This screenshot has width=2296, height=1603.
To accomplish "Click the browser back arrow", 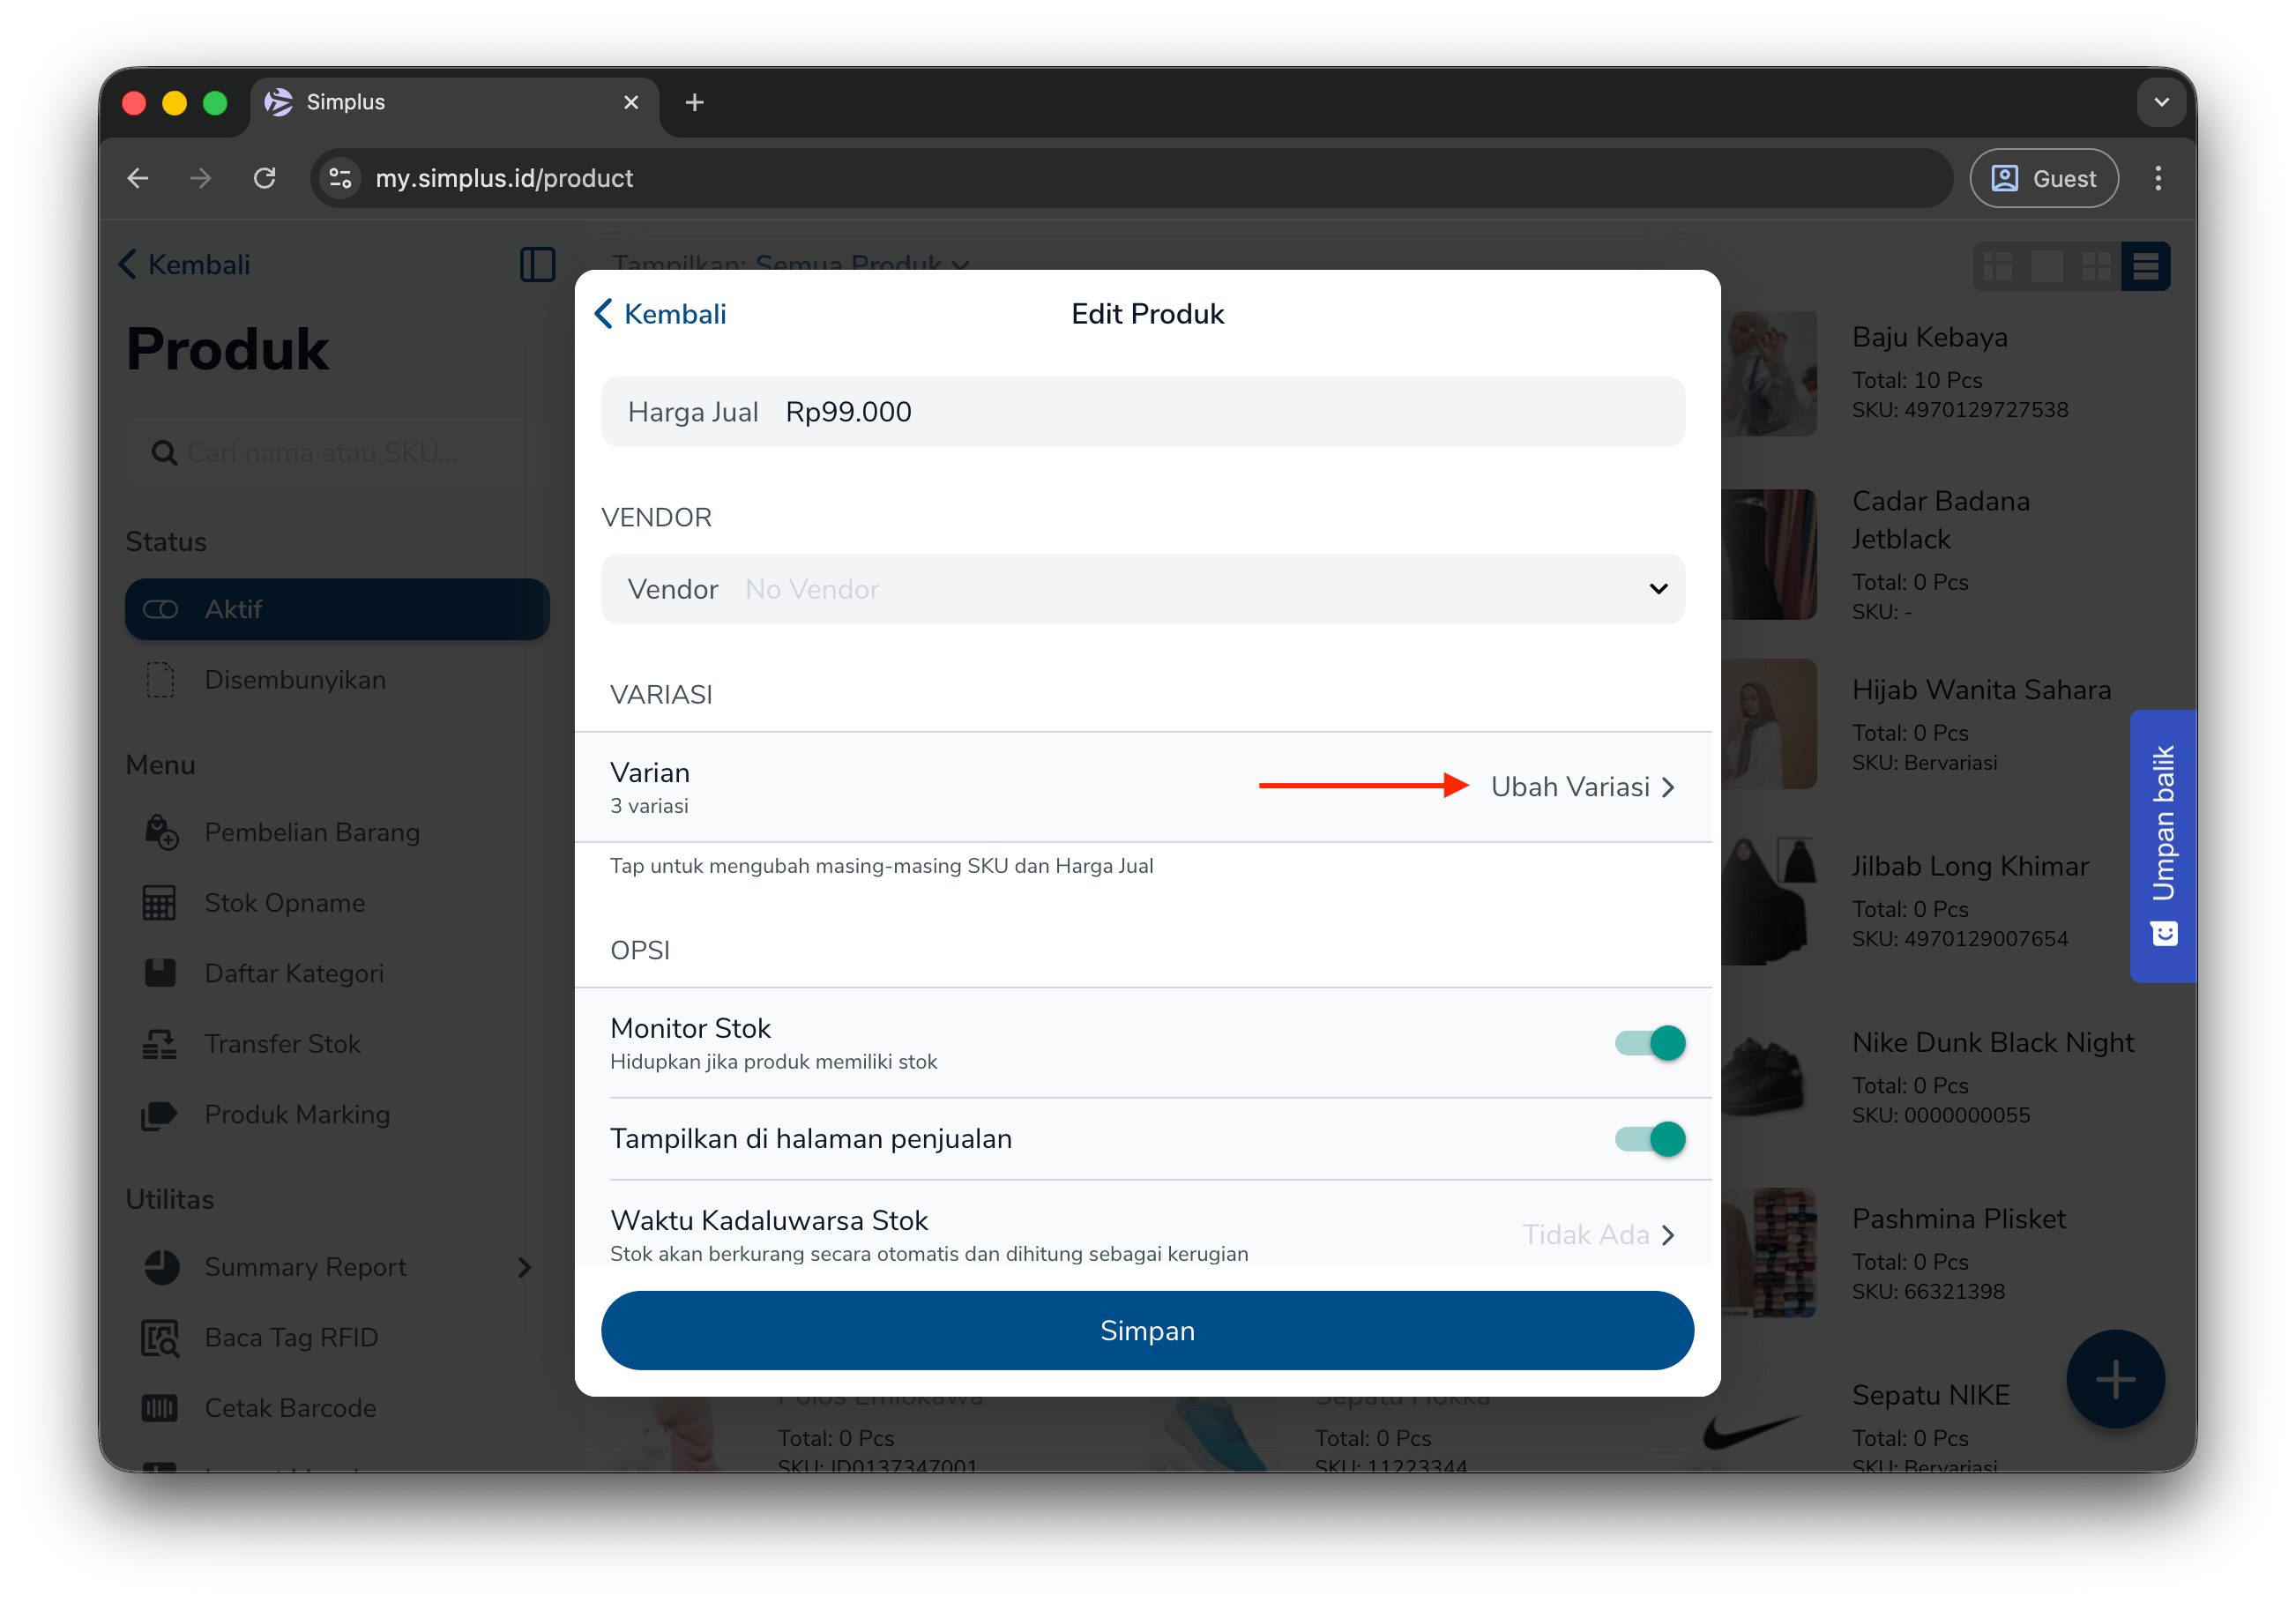I will (x=138, y=178).
